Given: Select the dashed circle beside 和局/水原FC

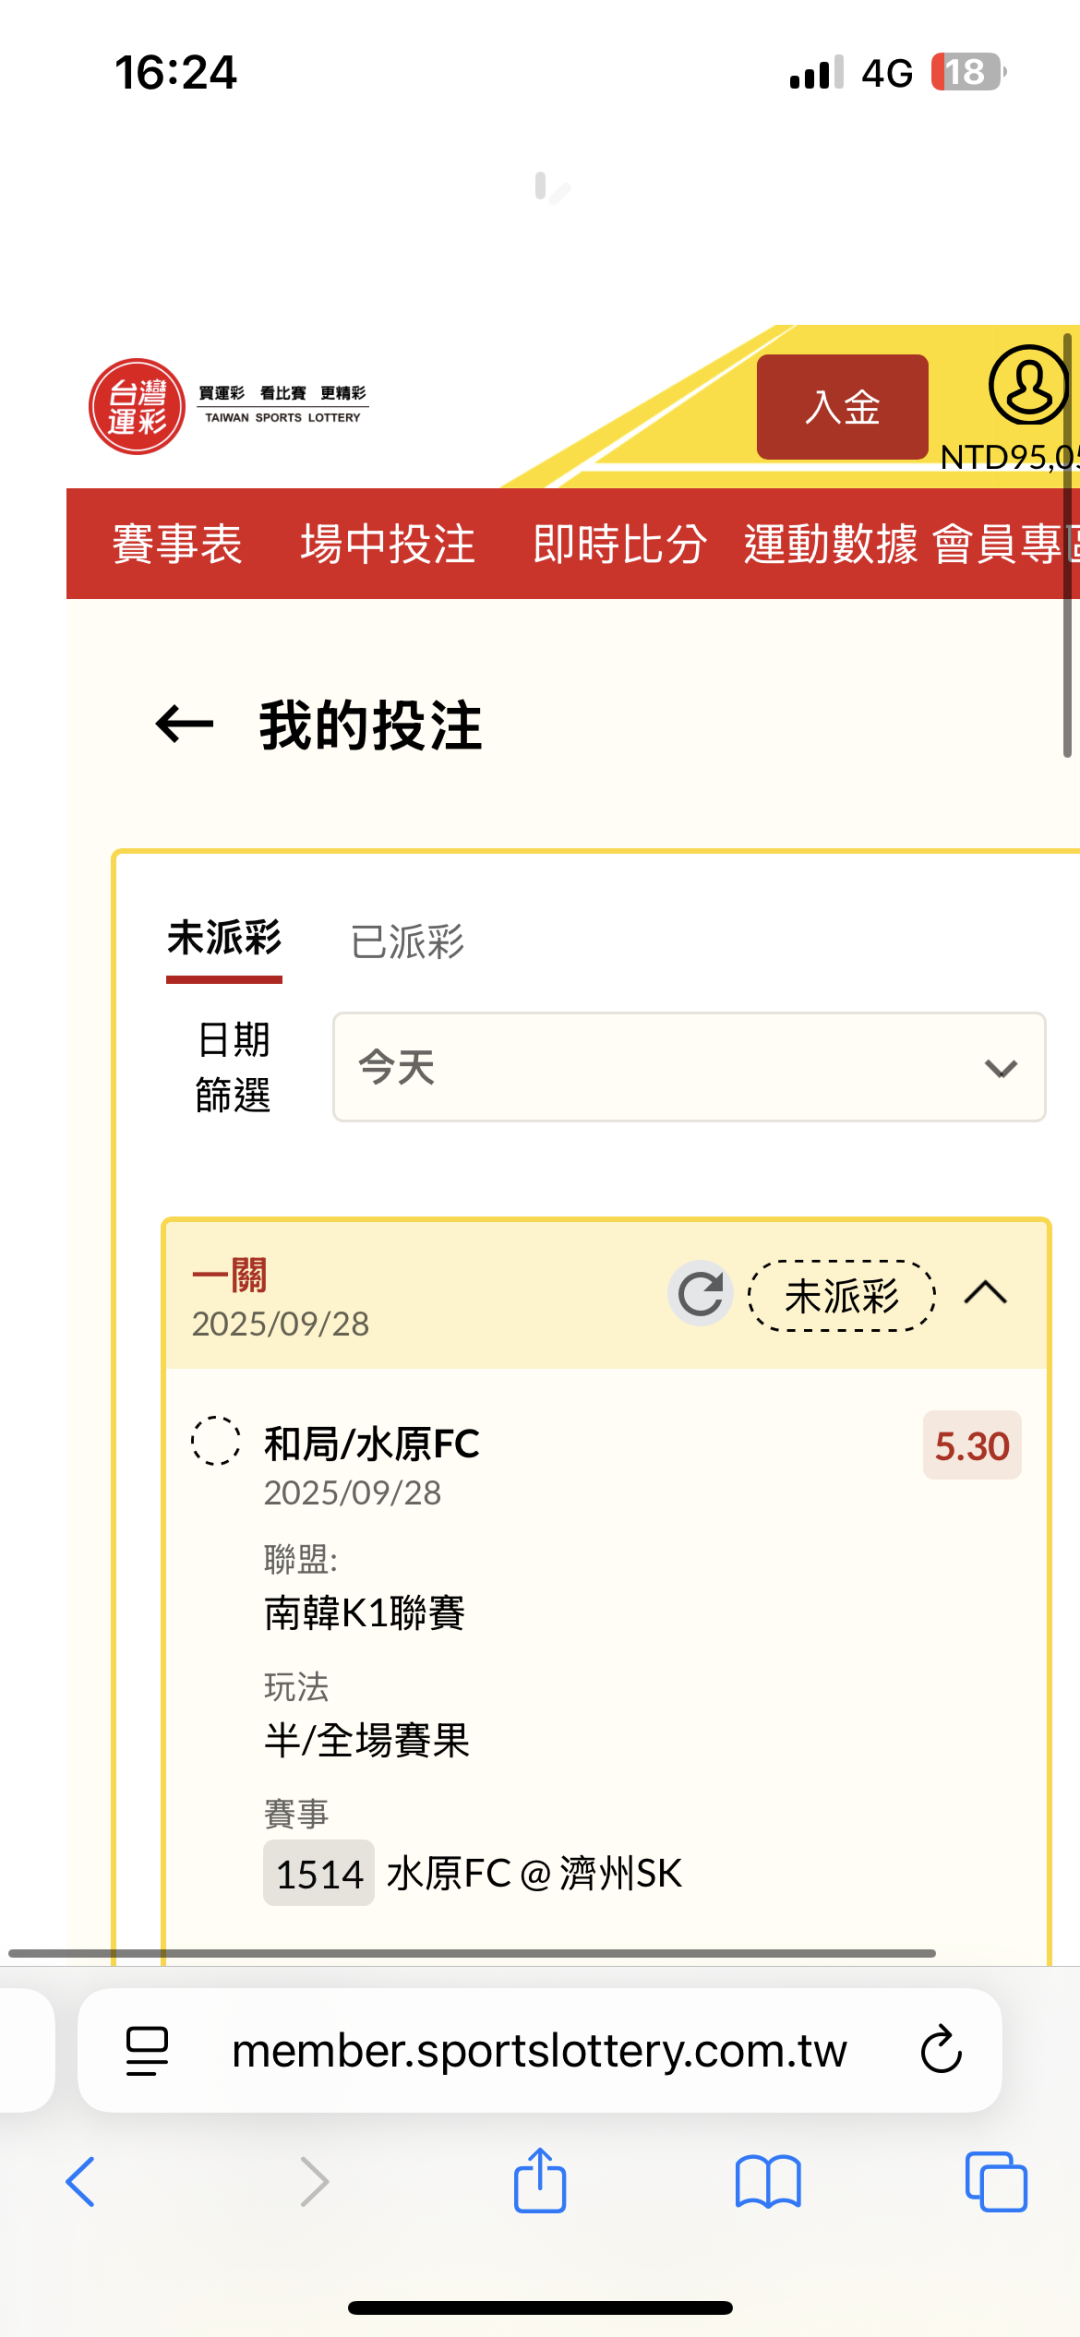Looking at the screenshot, I should coord(216,1441).
